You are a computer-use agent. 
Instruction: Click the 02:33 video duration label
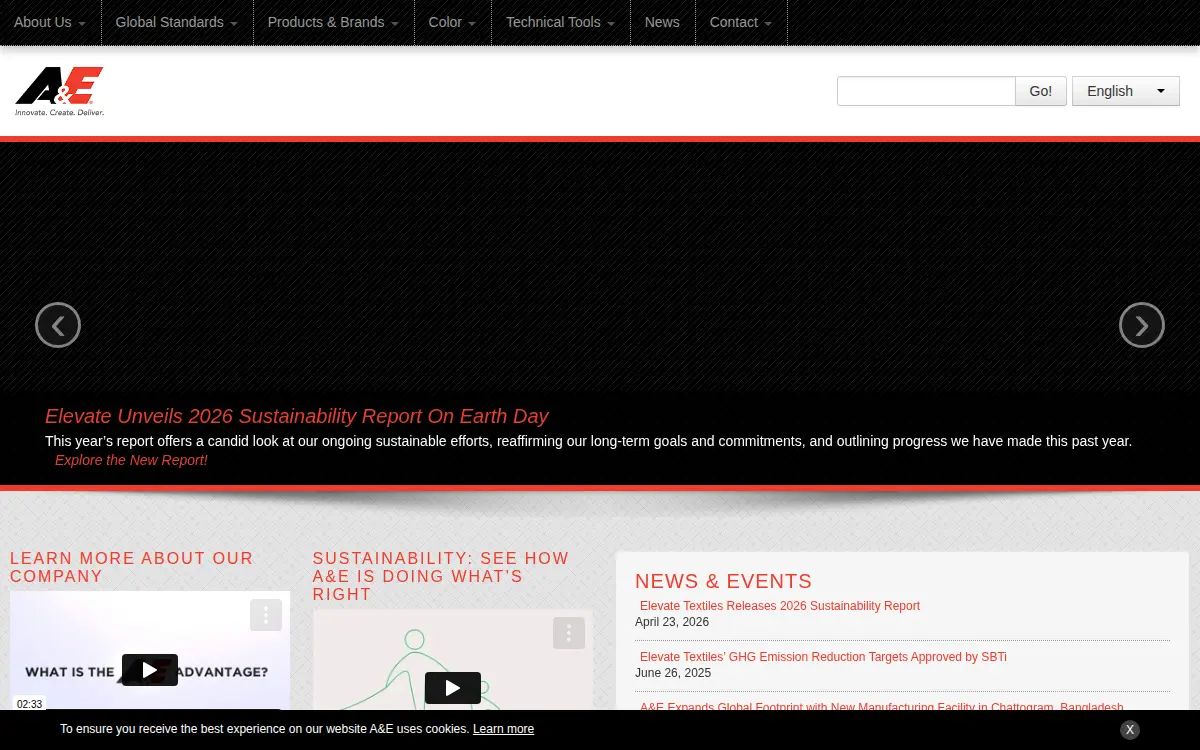(30, 704)
